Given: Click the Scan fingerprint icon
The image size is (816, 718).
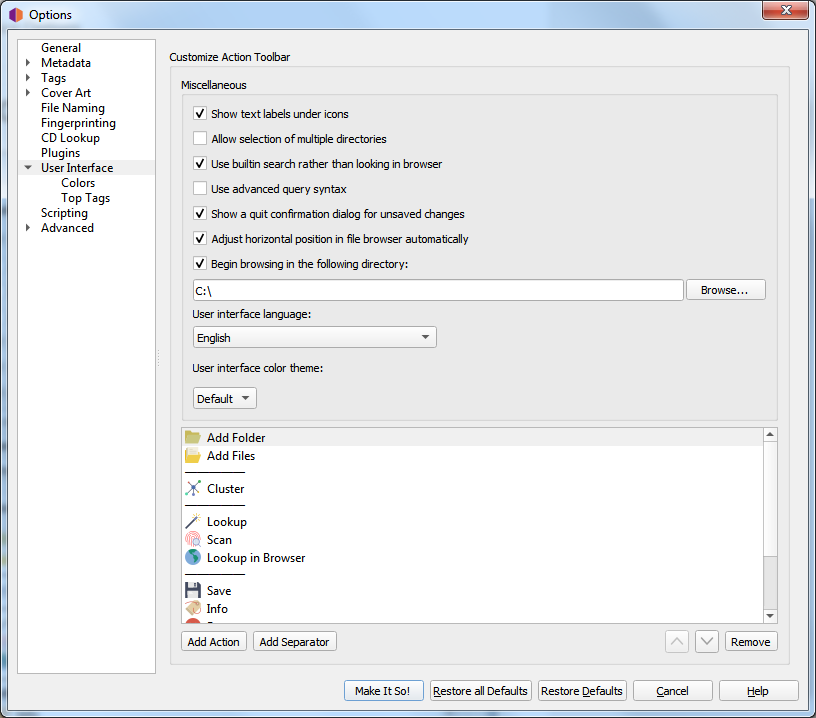Looking at the screenshot, I should [193, 540].
